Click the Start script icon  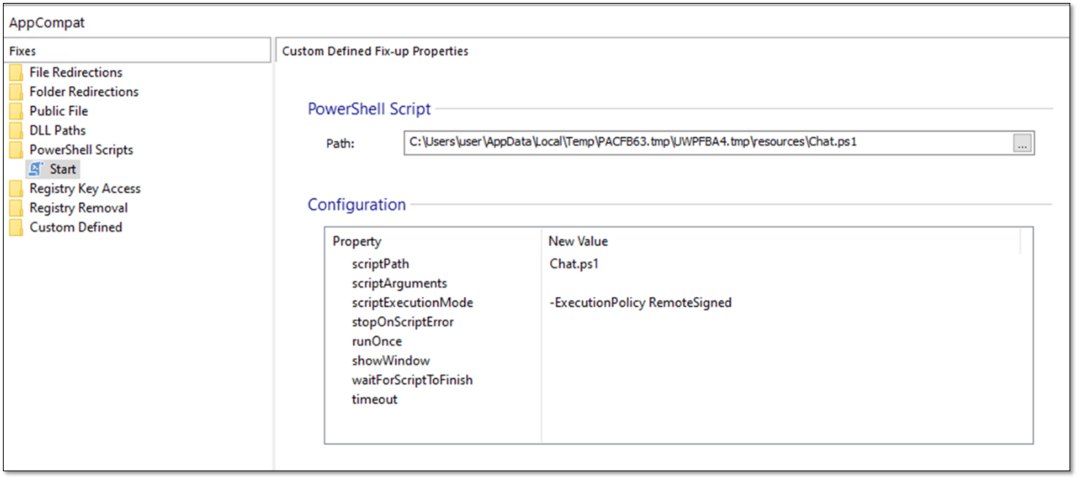click(x=37, y=169)
